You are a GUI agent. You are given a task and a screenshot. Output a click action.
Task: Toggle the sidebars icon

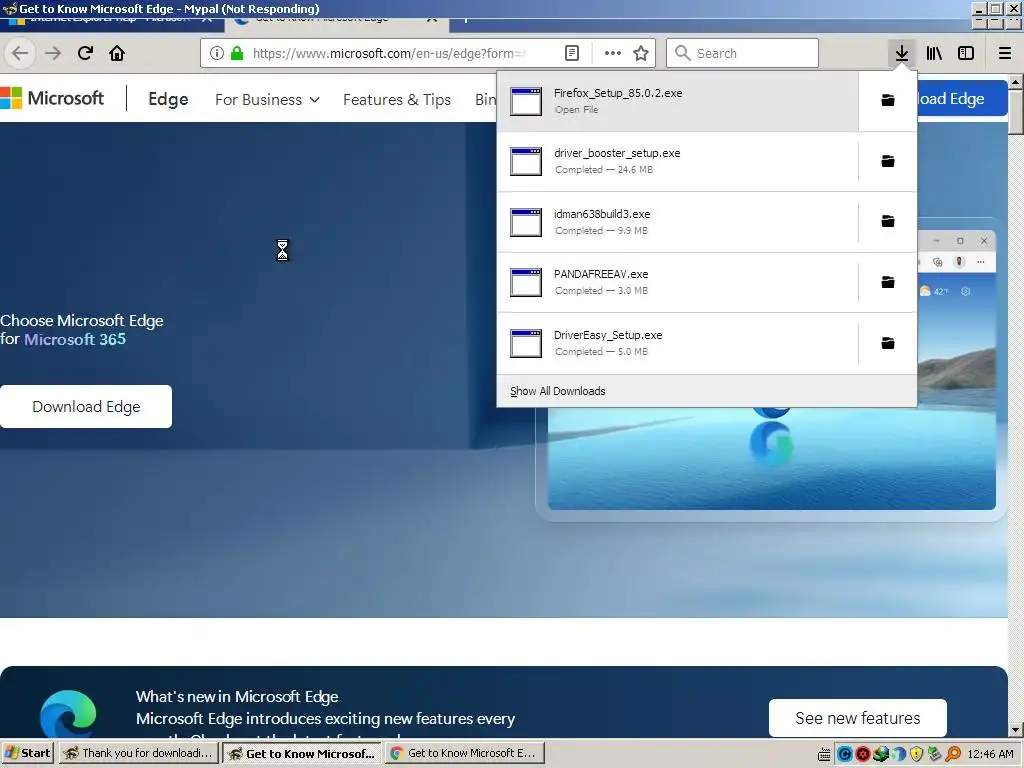coord(966,53)
